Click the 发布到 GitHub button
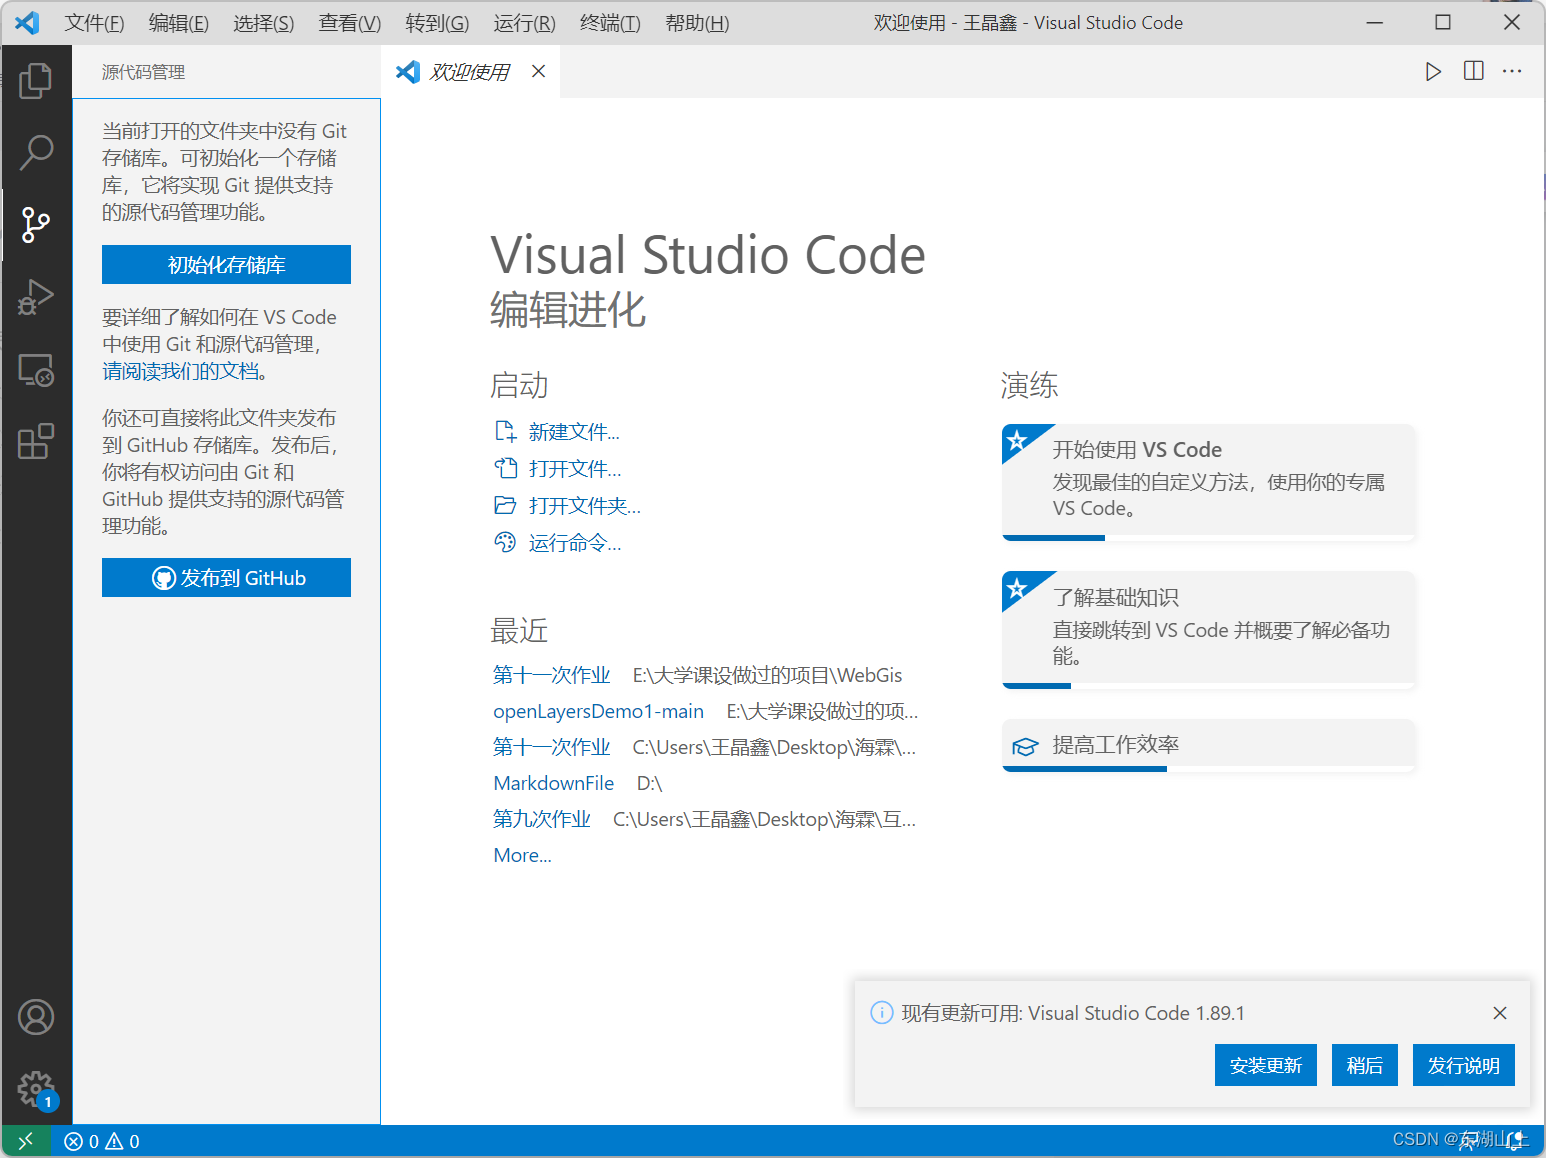Screen dimensions: 1546x1158 coord(226,577)
